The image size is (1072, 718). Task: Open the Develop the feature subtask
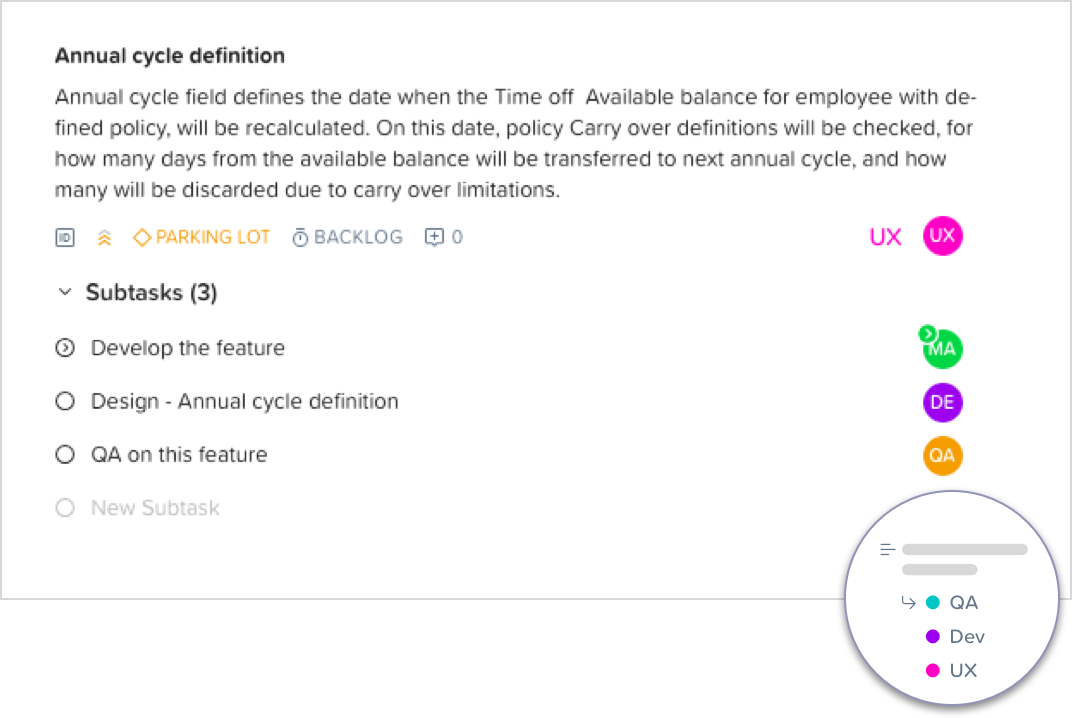(x=188, y=348)
